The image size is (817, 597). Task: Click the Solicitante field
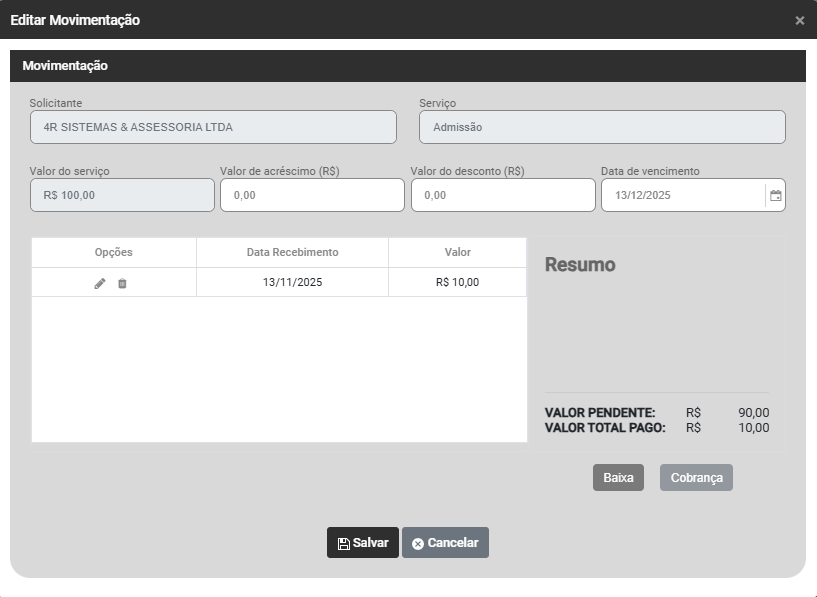click(x=213, y=127)
